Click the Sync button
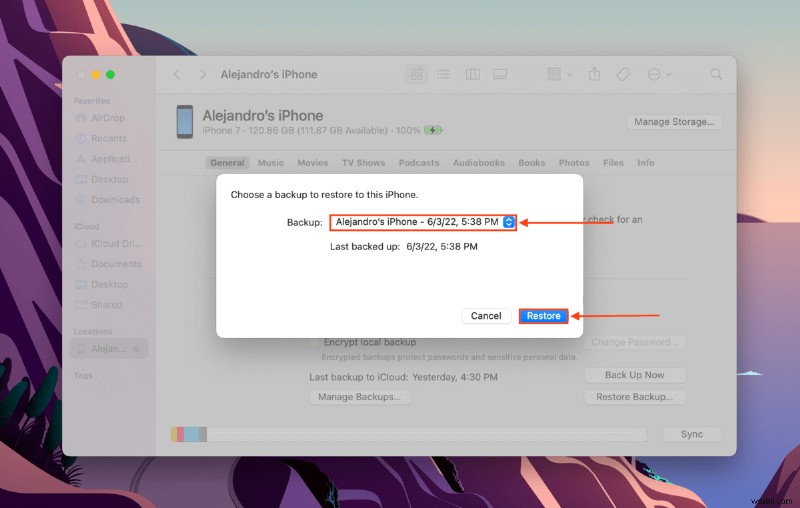 pos(691,434)
